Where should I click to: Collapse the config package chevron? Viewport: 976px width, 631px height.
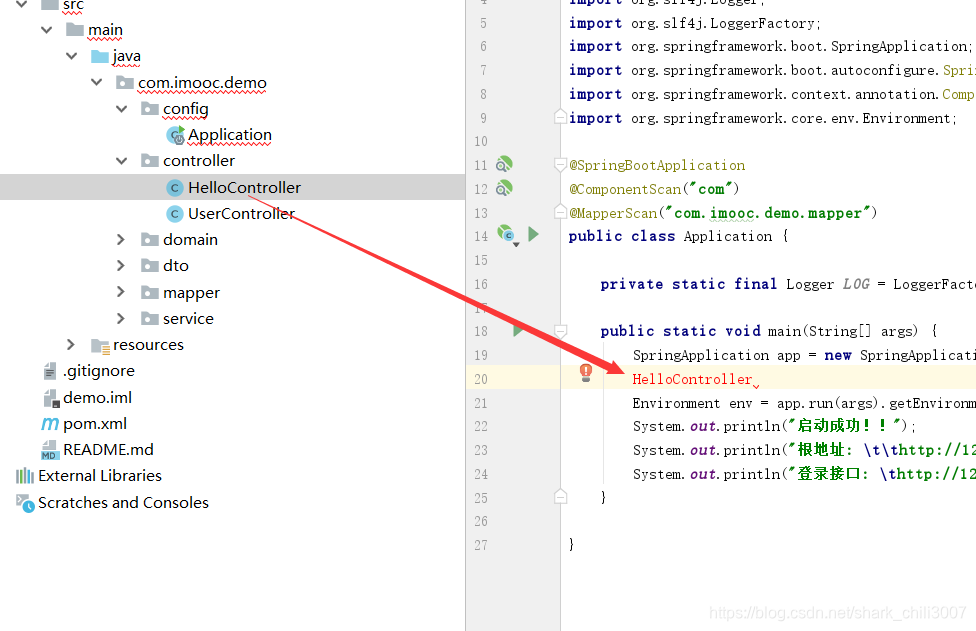click(x=121, y=109)
